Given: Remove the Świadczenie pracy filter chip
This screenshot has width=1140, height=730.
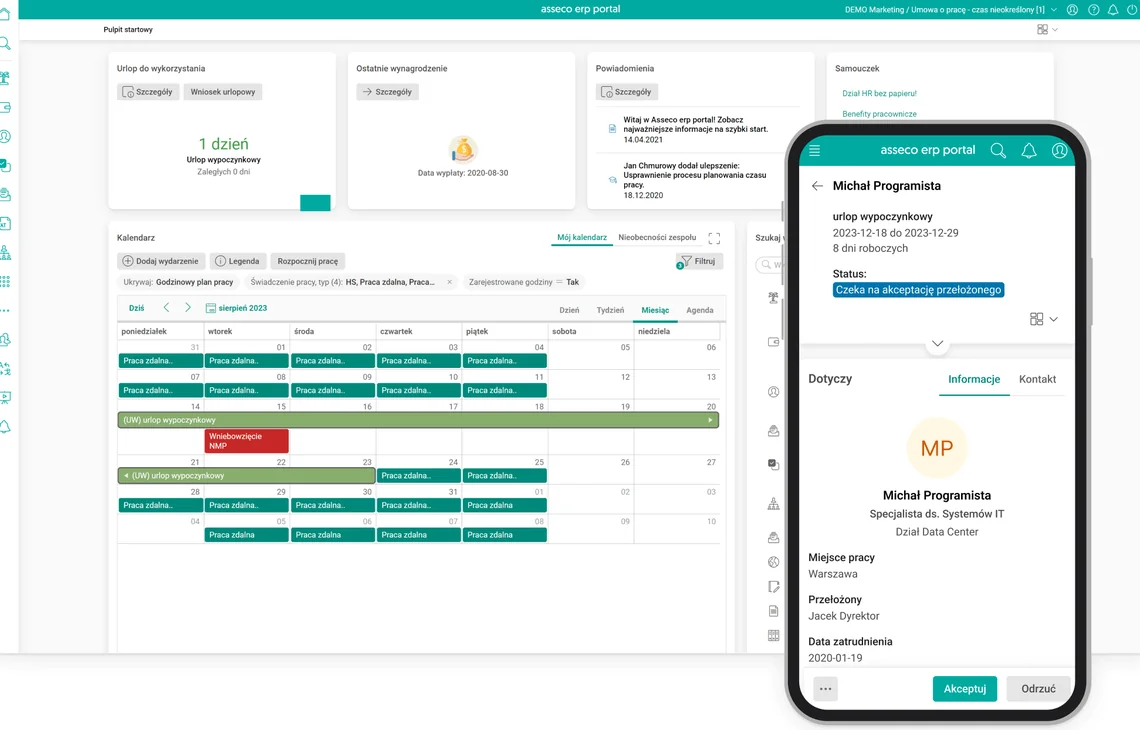Looking at the screenshot, I should coord(449,282).
